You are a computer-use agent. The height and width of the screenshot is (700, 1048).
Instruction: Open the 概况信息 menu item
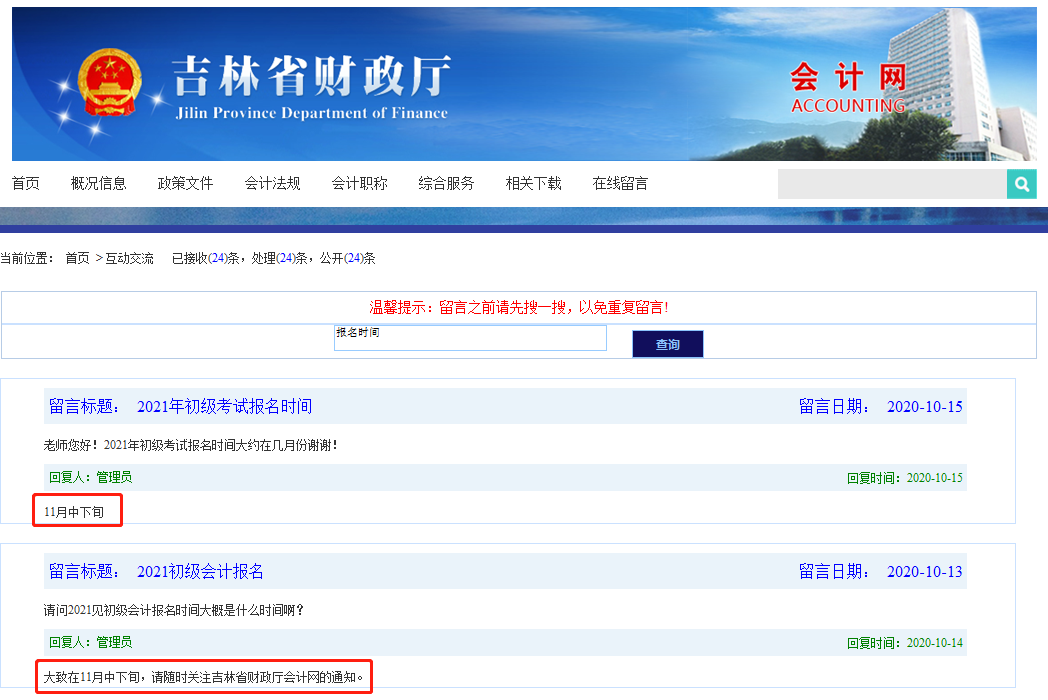coord(98,184)
